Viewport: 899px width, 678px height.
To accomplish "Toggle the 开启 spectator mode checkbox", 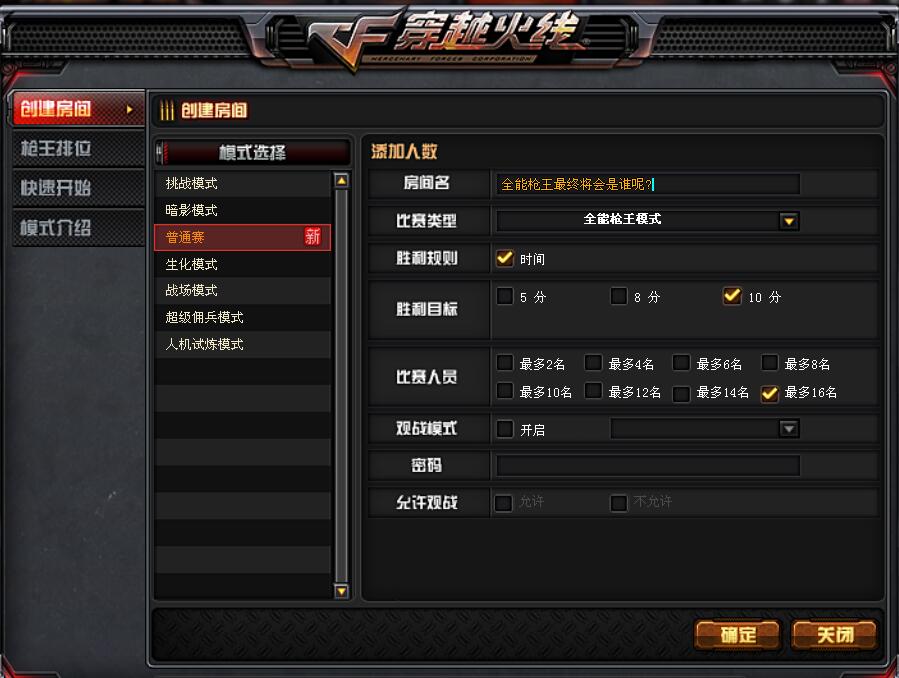I will tap(505, 429).
